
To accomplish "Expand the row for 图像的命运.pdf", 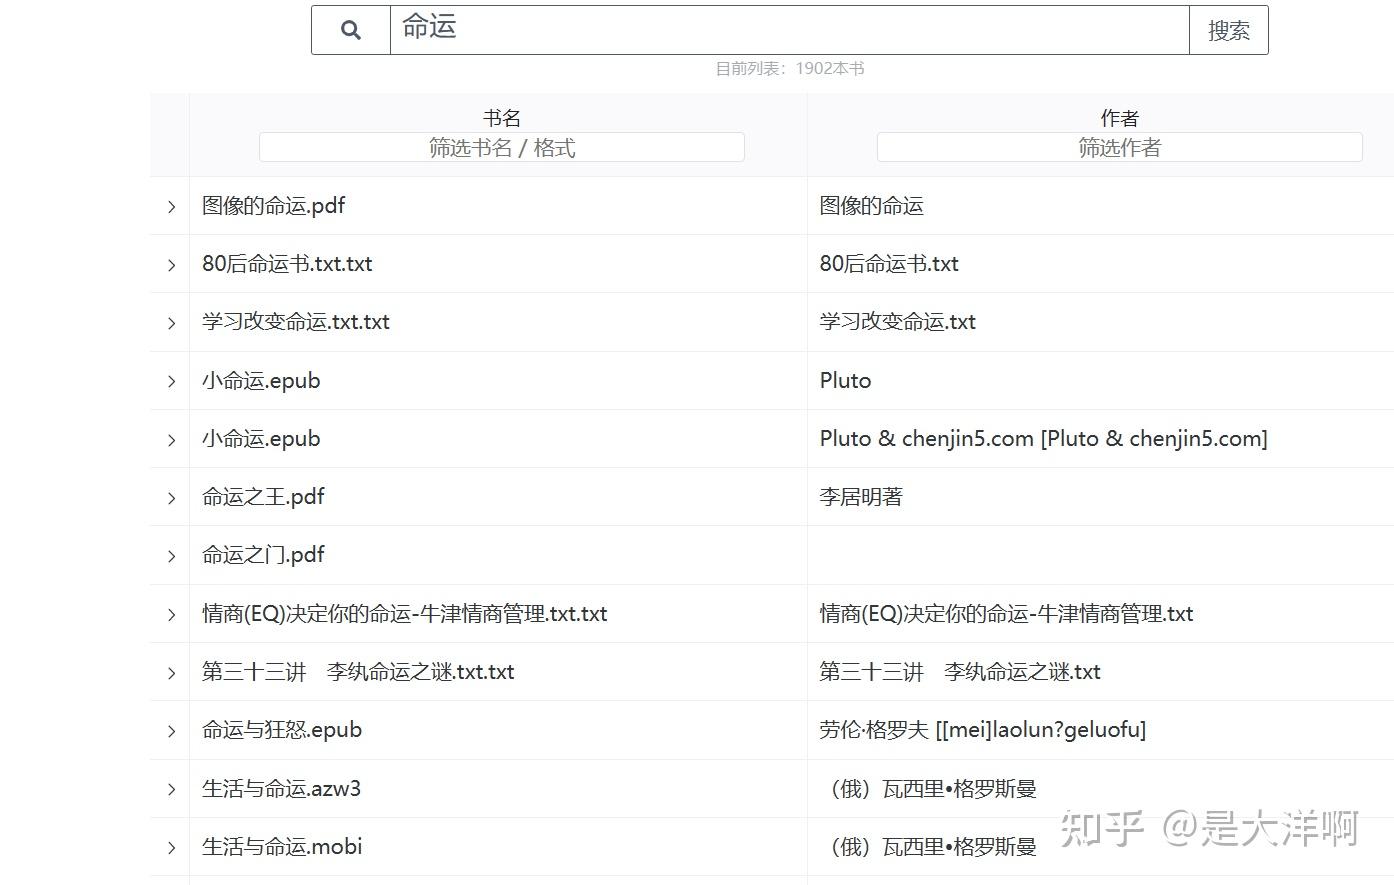I will (169, 206).
